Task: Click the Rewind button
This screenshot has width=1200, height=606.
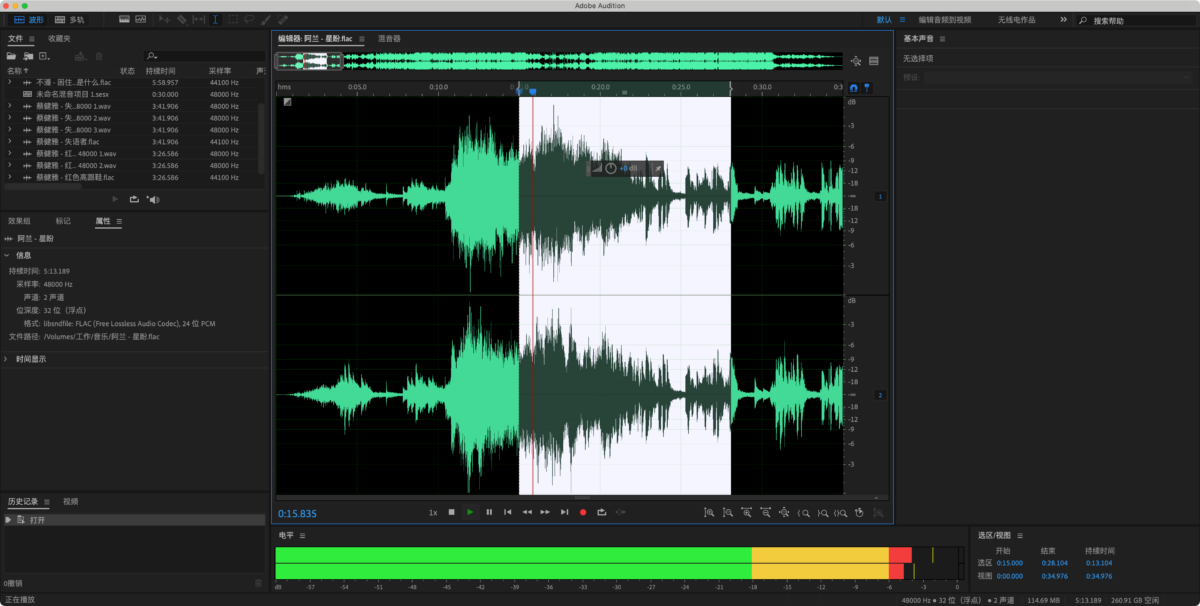Action: click(x=527, y=512)
